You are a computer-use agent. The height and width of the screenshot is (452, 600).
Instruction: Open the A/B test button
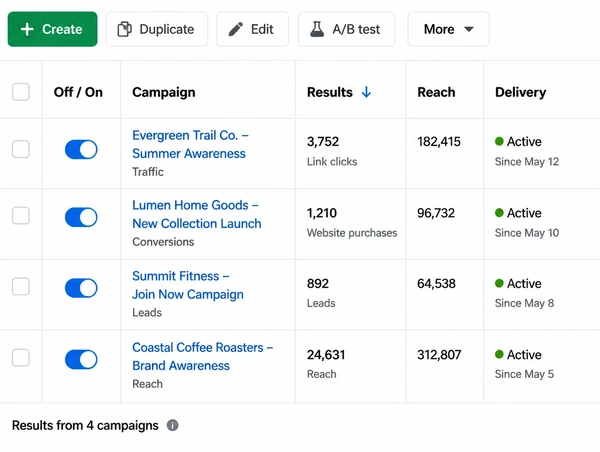[x=346, y=29]
